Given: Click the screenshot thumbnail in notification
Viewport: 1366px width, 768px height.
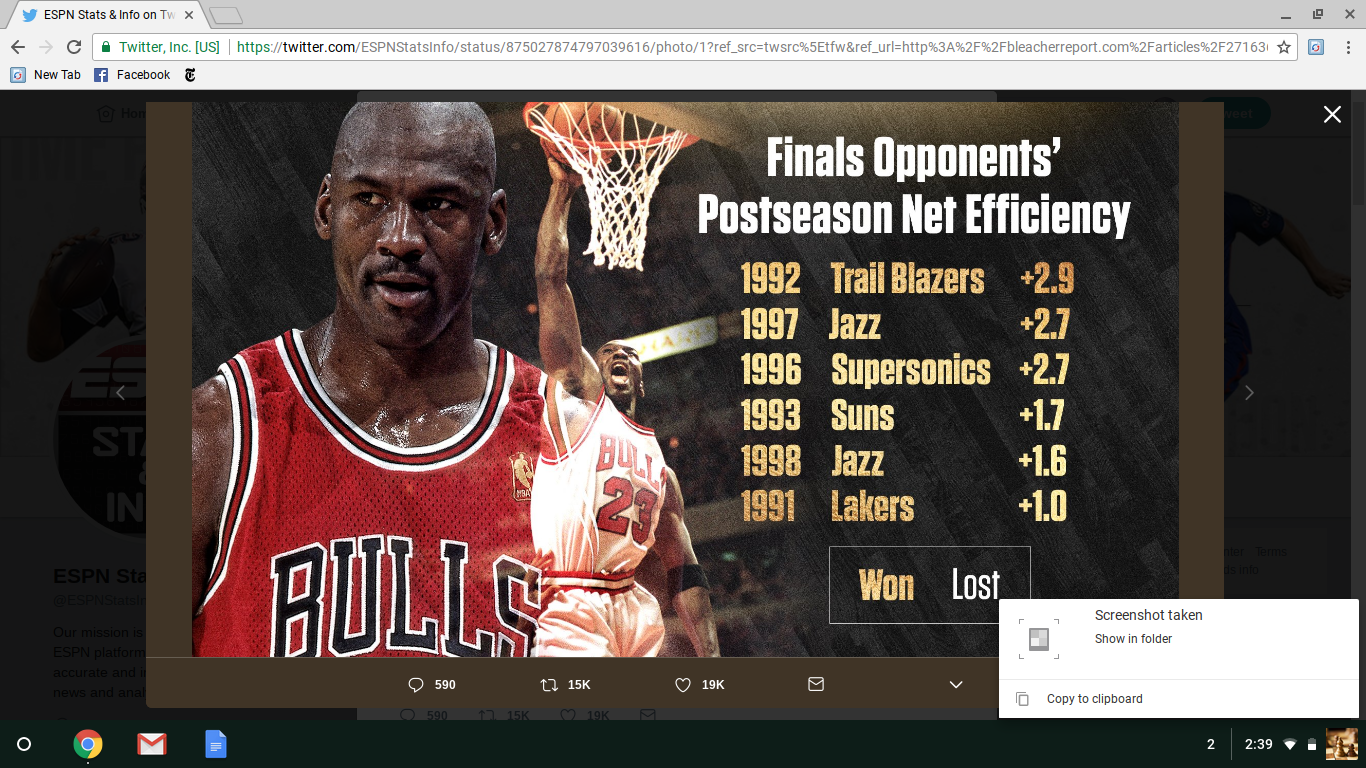Looking at the screenshot, I should coord(1039,639).
